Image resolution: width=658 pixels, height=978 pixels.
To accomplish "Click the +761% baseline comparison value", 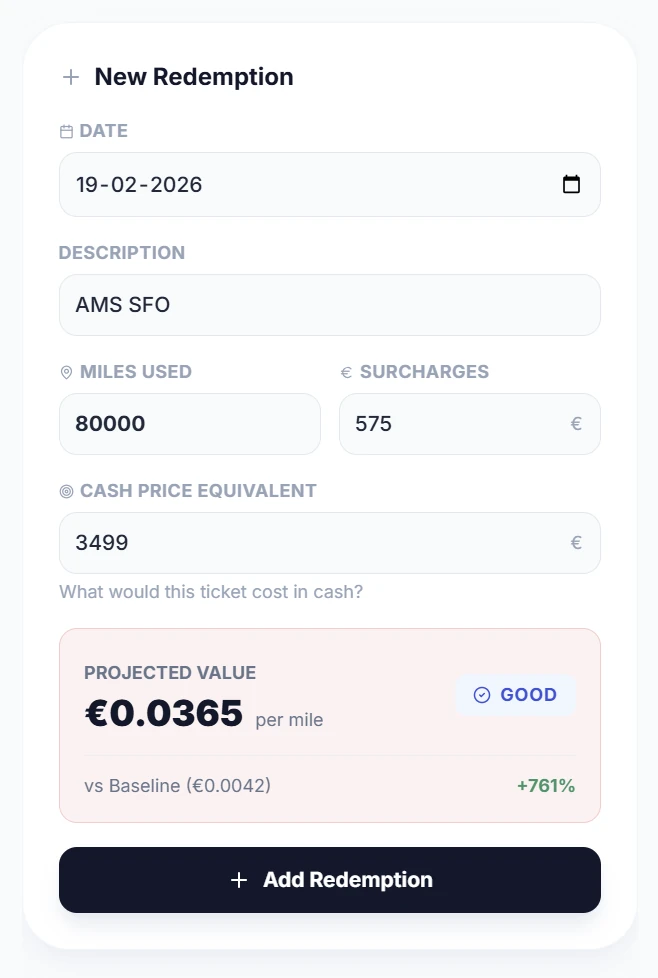I will (546, 786).
